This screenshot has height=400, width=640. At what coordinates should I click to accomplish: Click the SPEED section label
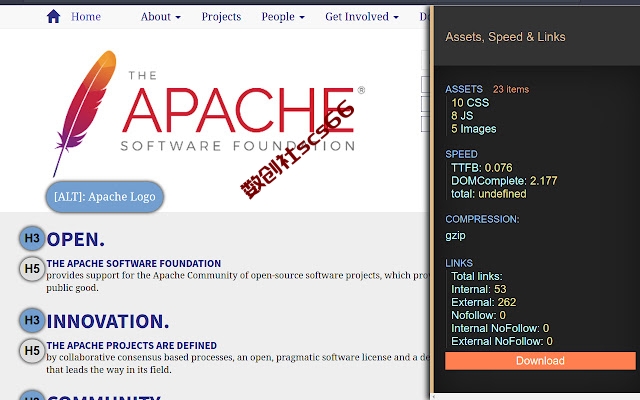click(461, 154)
